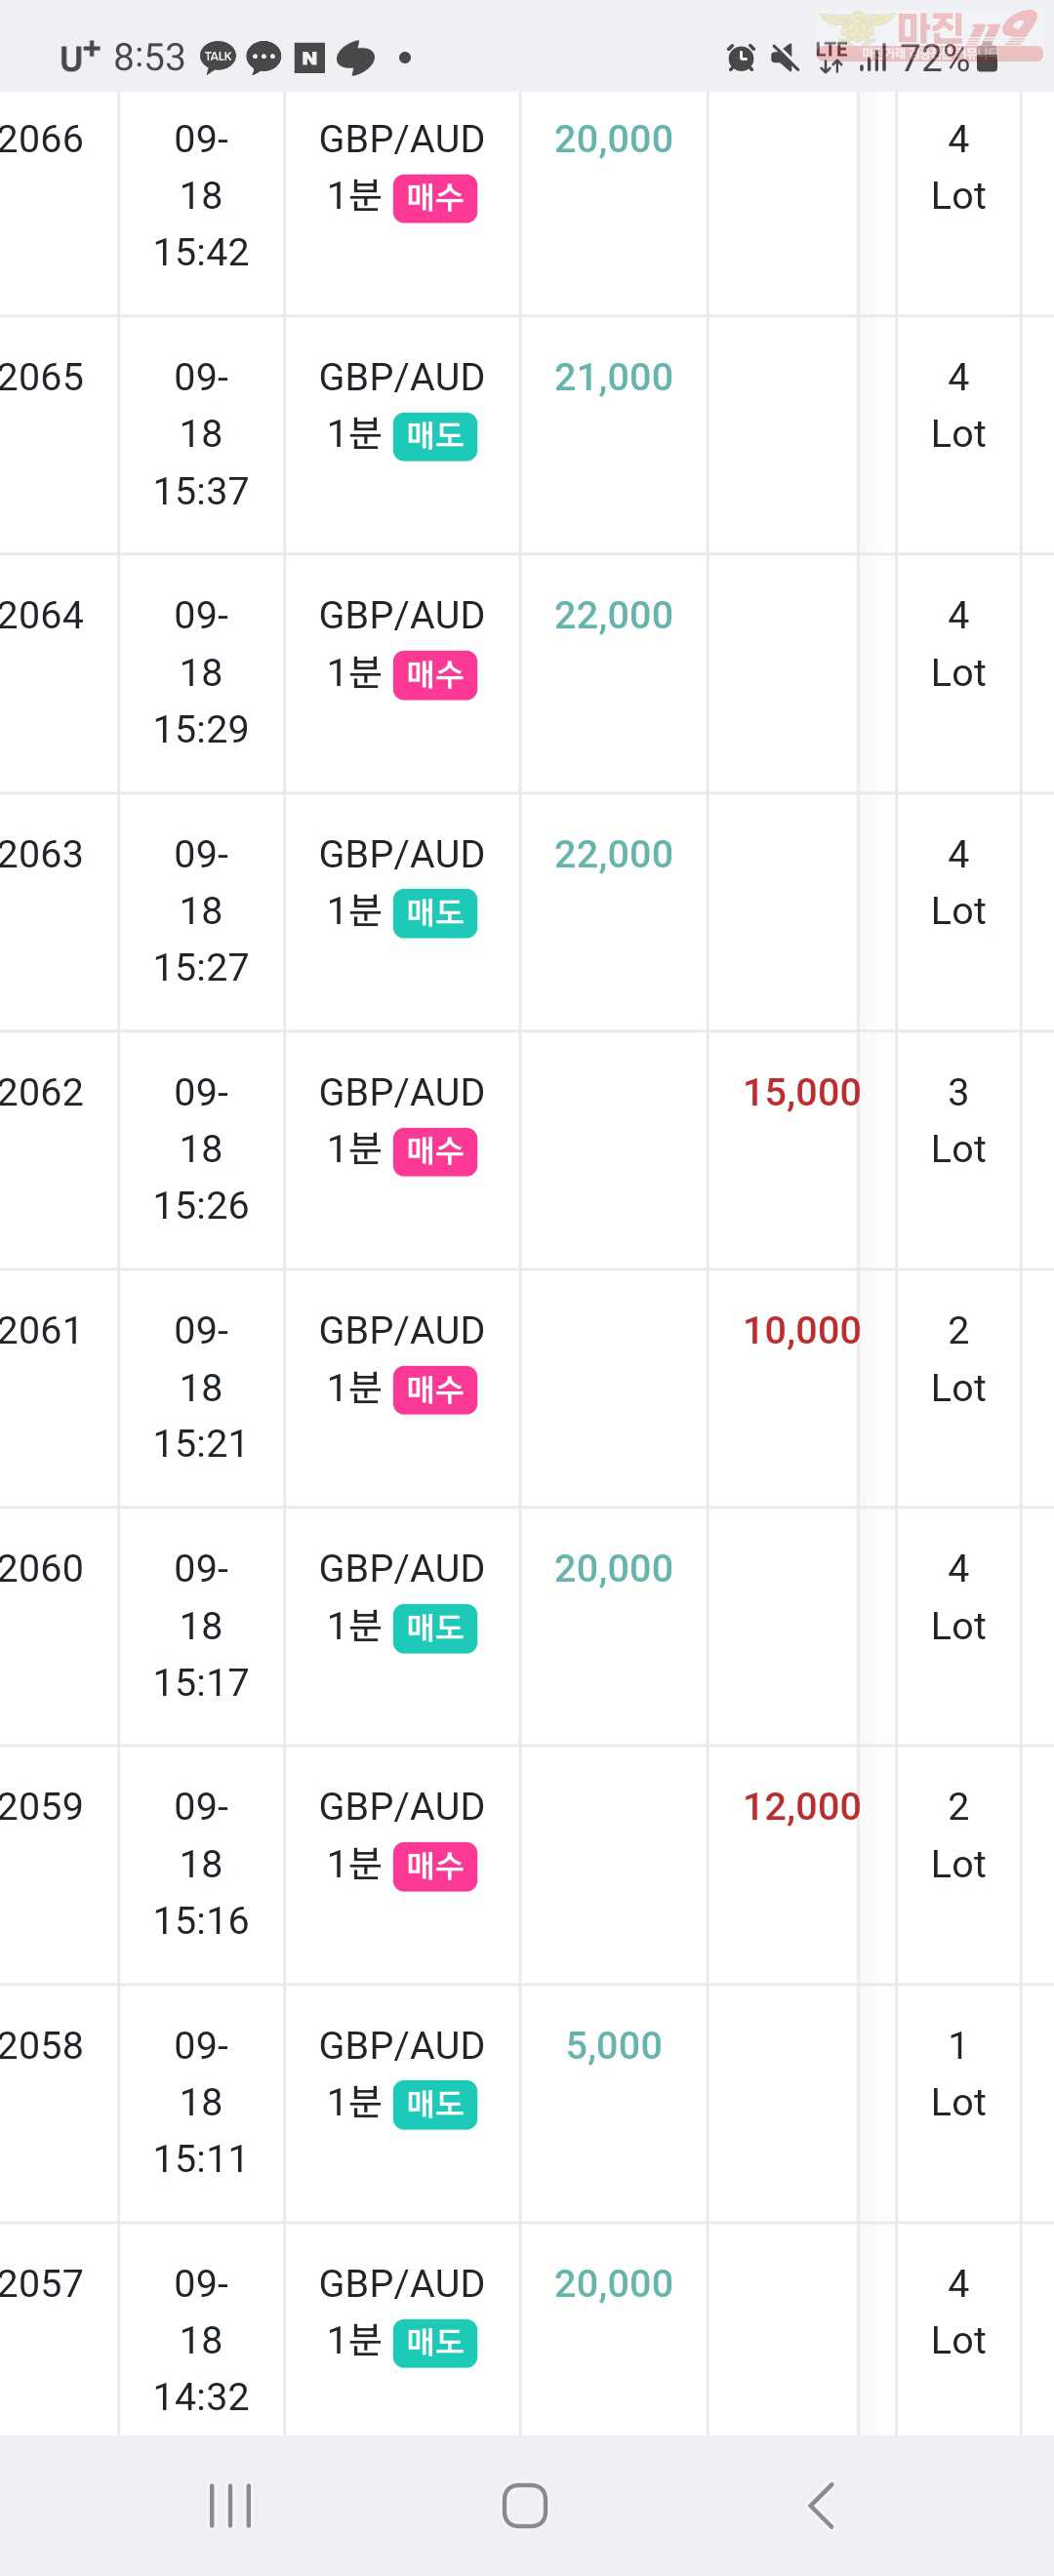Viewport: 1054px width, 2576px height.
Task: Tap the 3 Lot cell
Action: click(x=958, y=1121)
